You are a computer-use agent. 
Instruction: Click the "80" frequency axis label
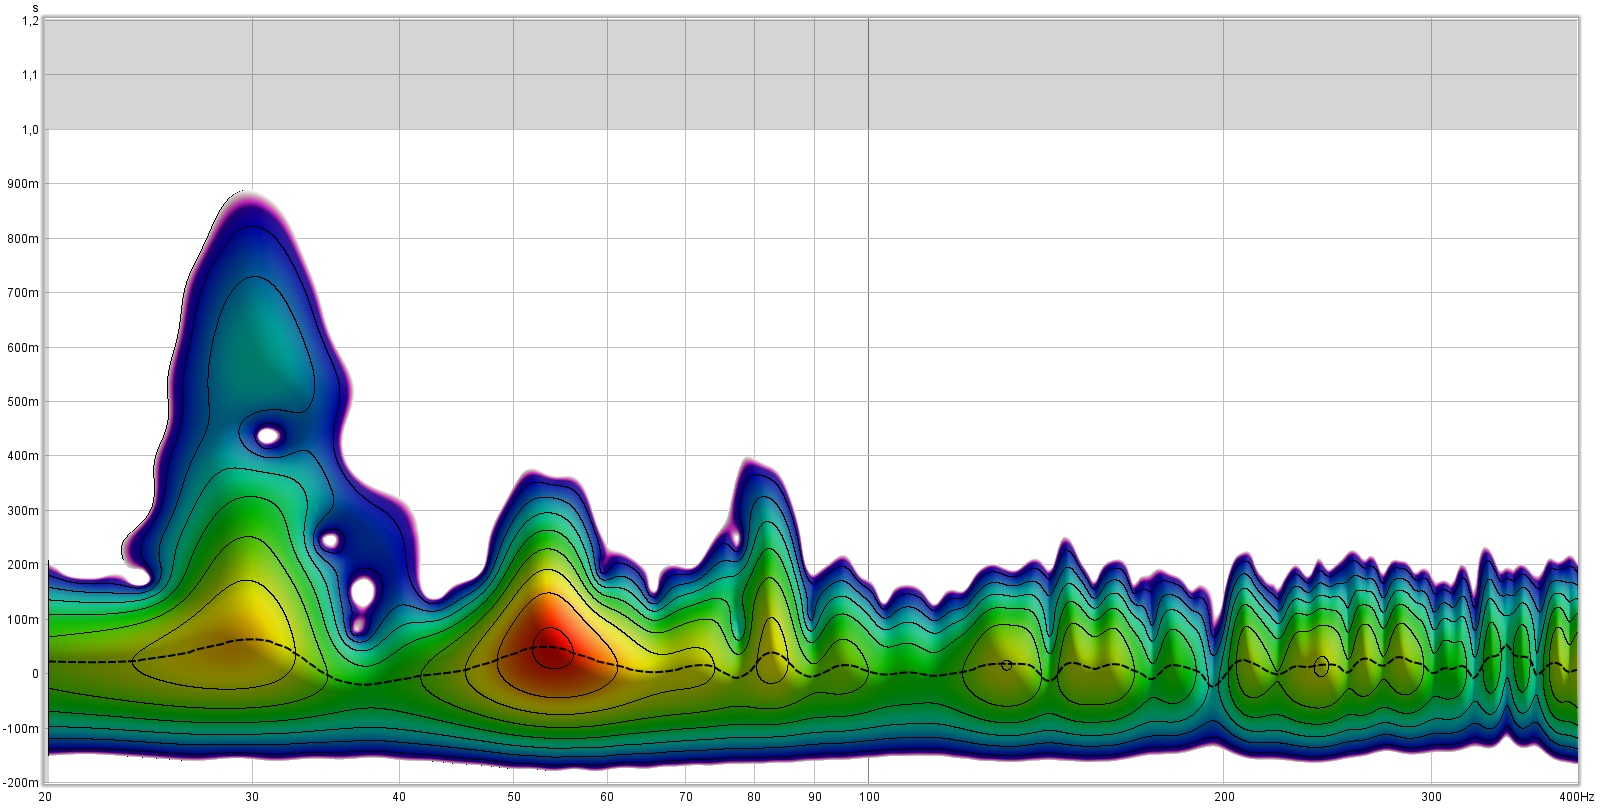click(x=754, y=797)
